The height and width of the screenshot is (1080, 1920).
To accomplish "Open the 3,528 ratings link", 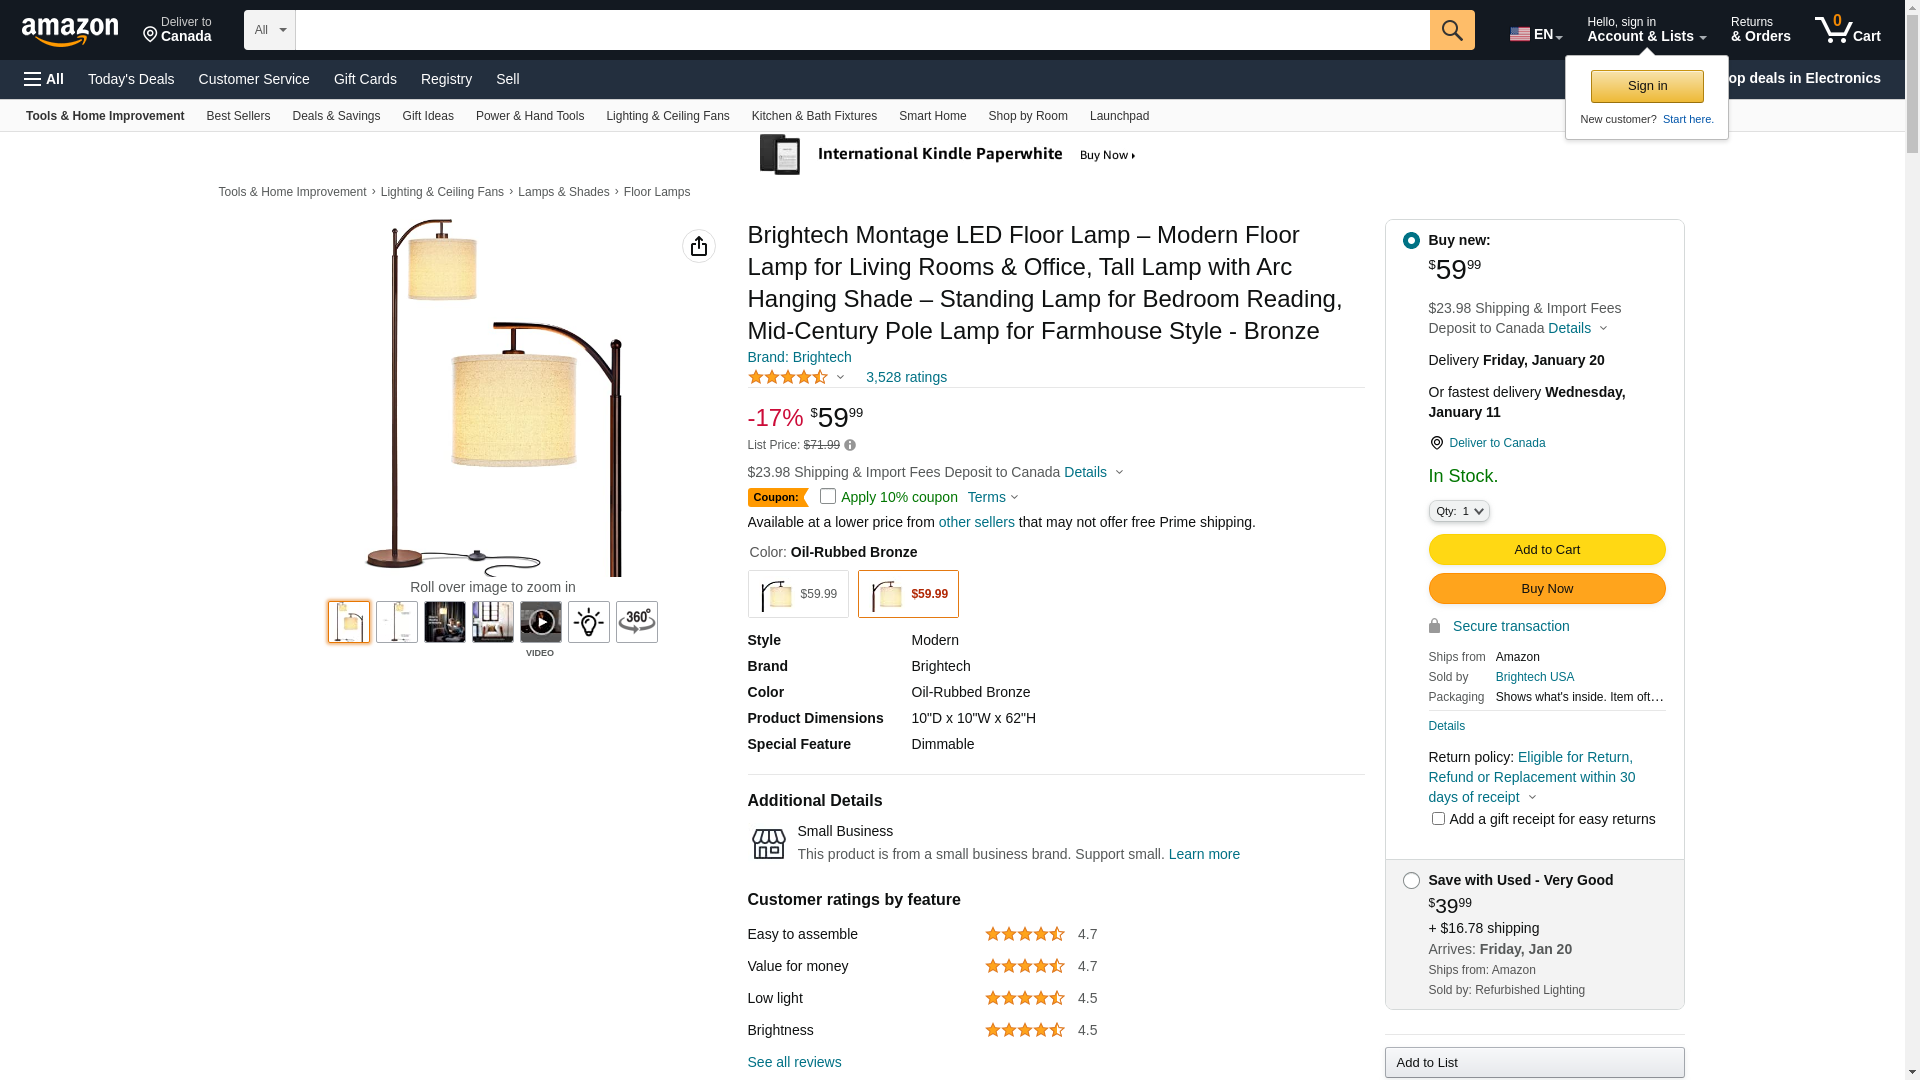I will pyautogui.click(x=906, y=377).
